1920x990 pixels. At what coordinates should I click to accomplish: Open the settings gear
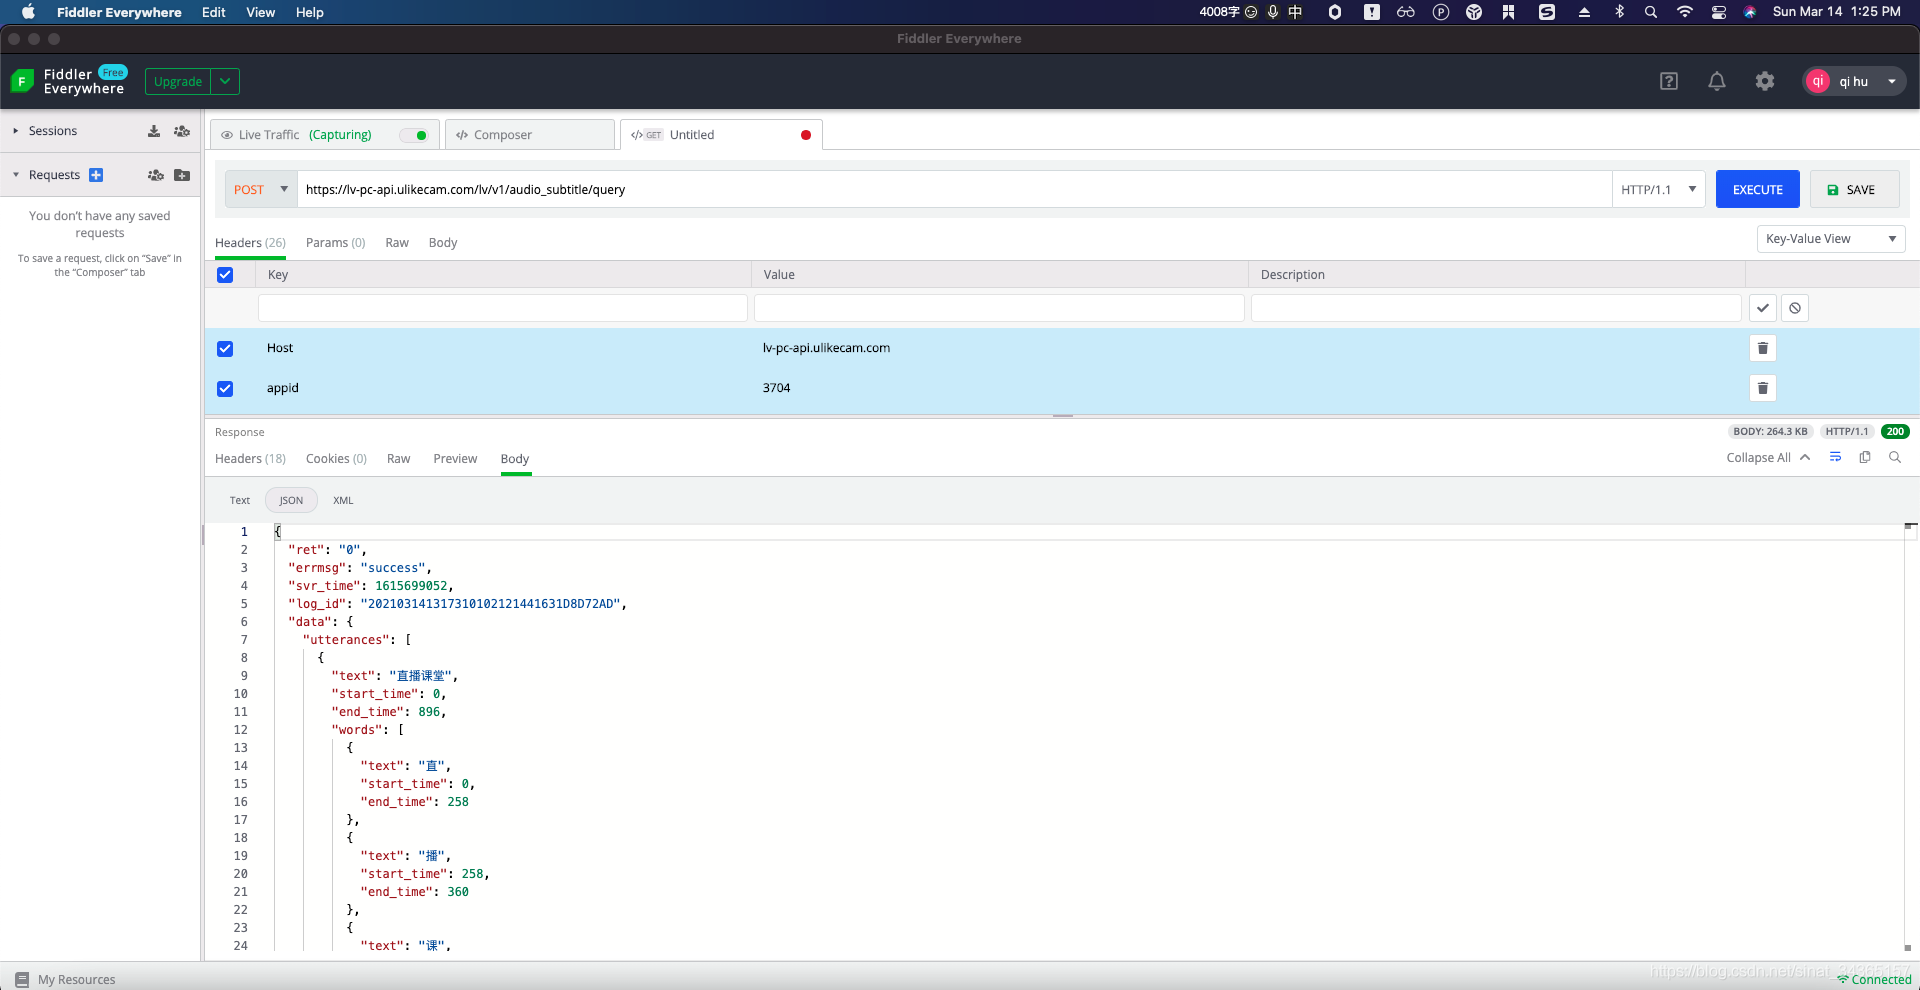(1765, 81)
